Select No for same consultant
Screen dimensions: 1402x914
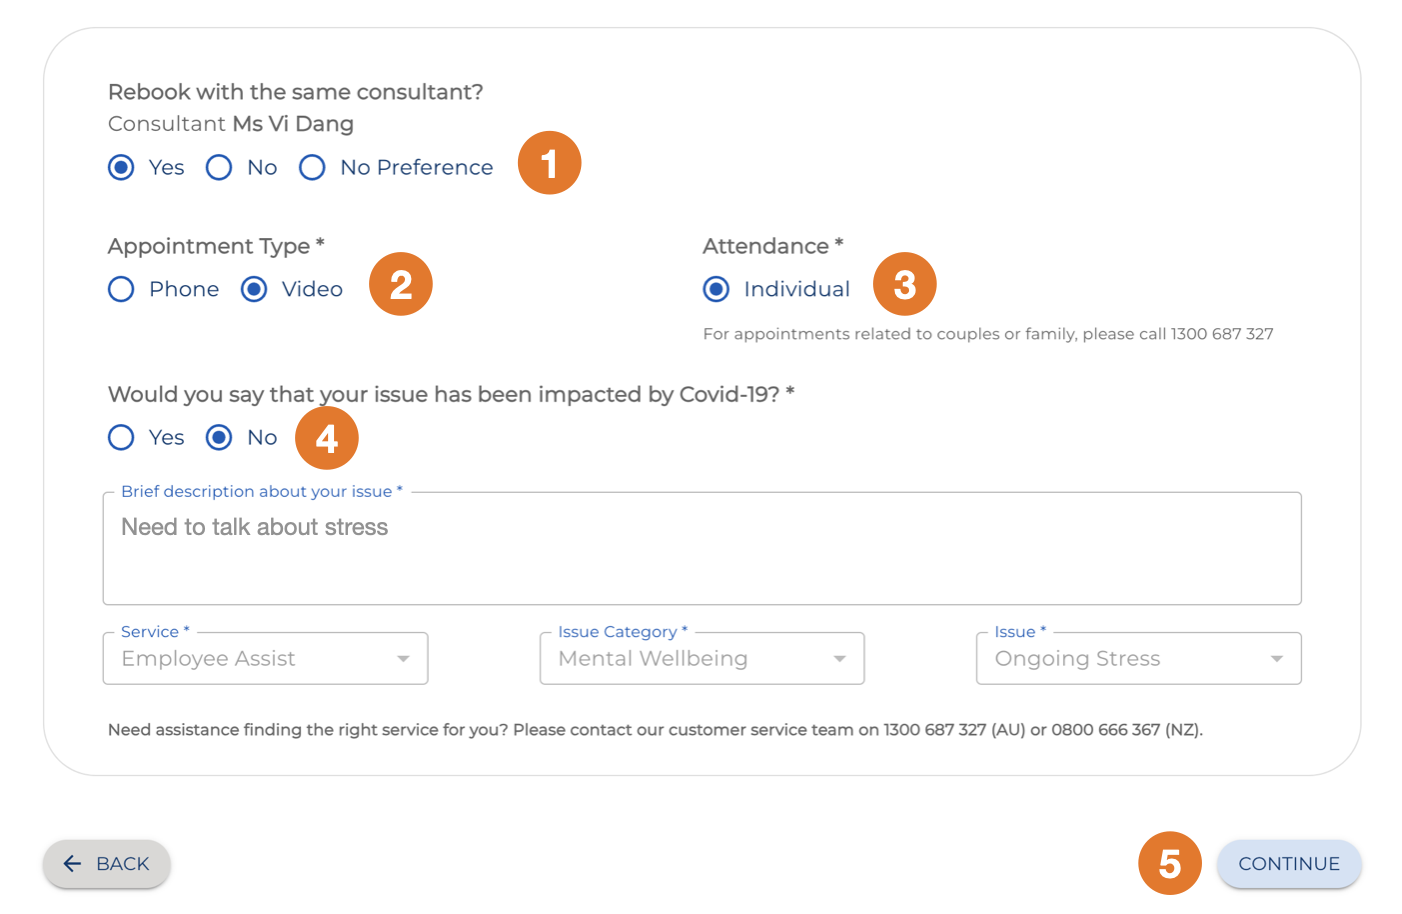point(219,168)
